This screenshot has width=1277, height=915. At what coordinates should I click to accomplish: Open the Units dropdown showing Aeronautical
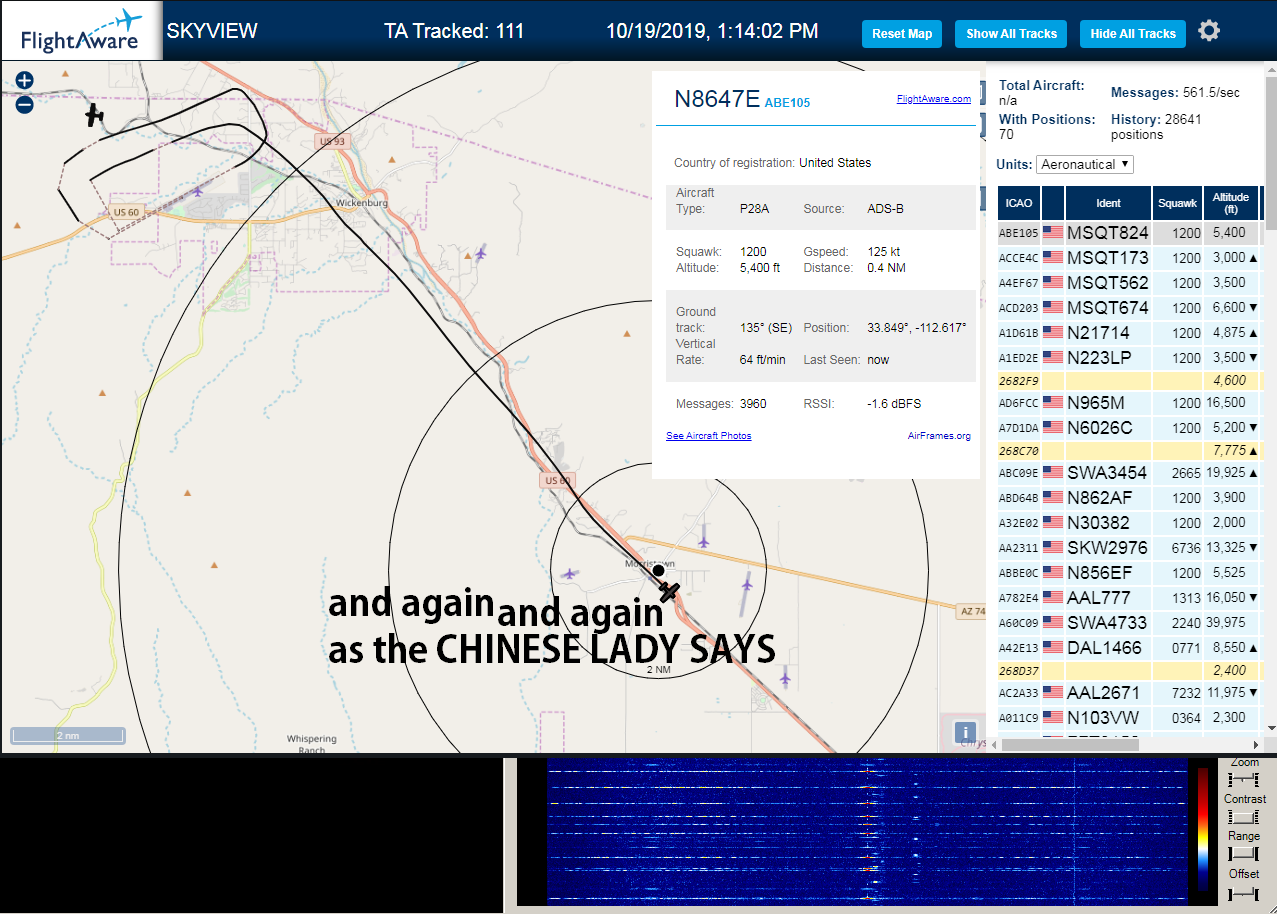click(1085, 164)
